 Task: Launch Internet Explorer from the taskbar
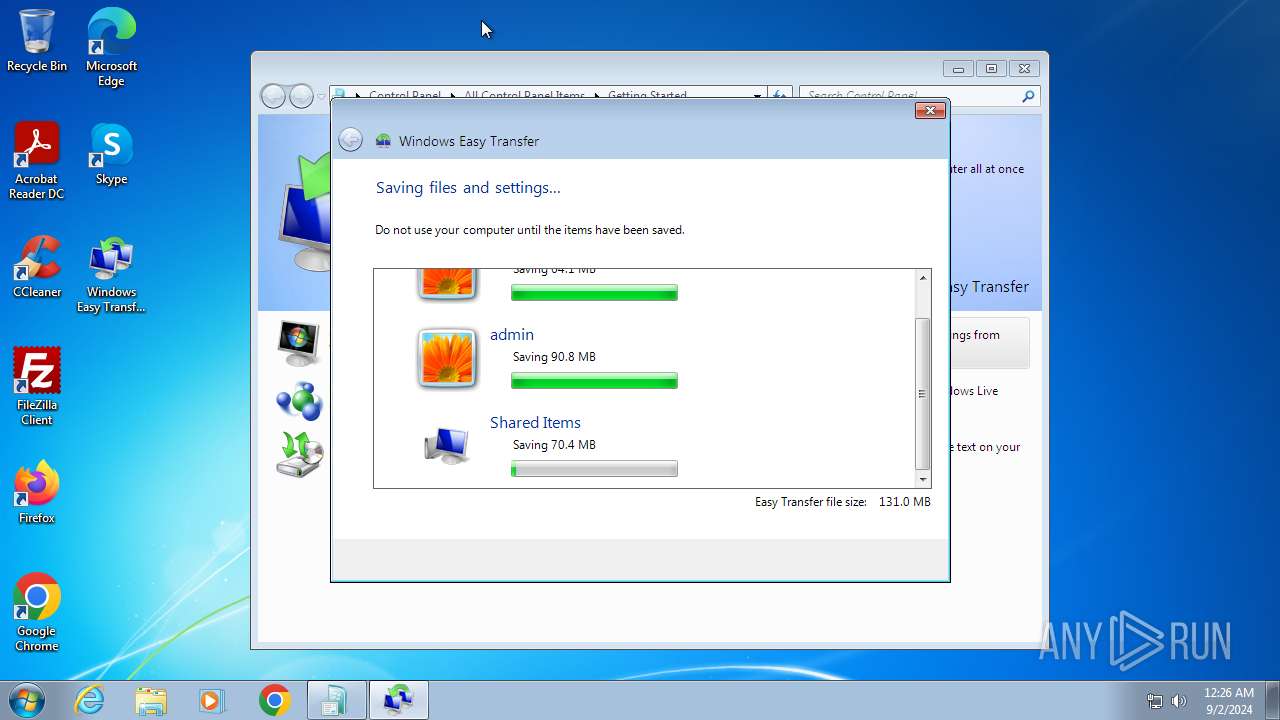click(90, 700)
